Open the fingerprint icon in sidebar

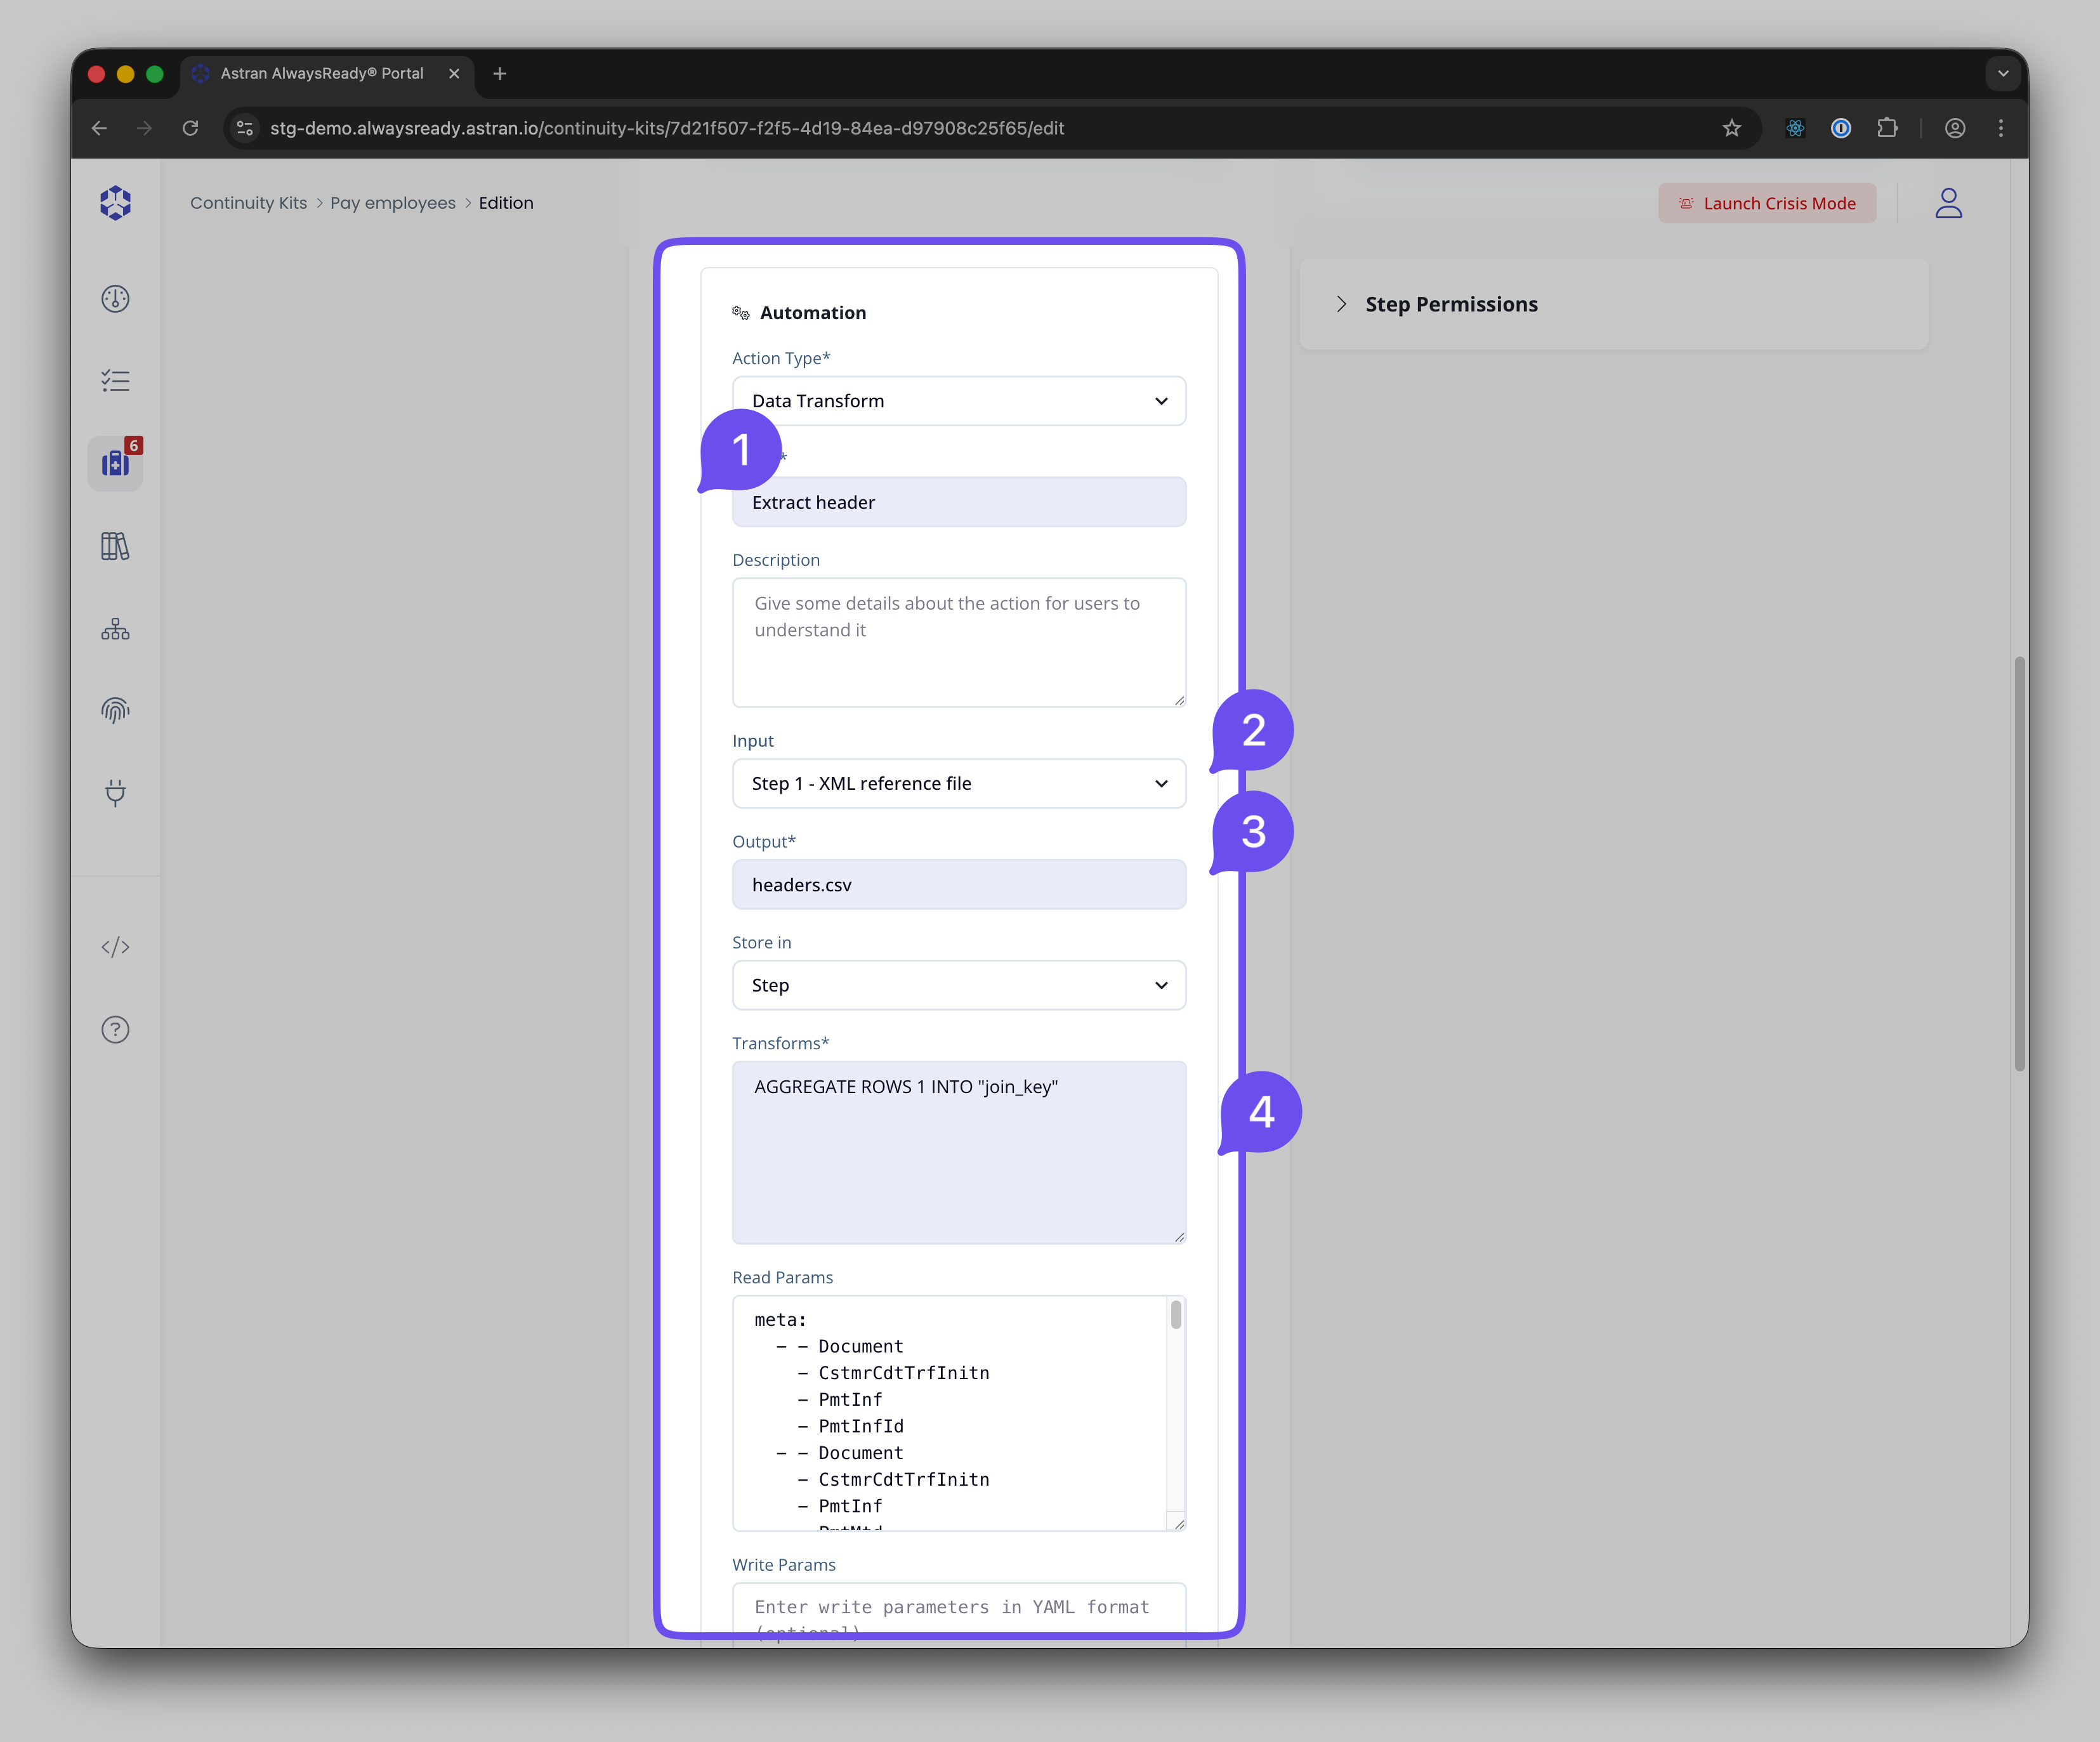(115, 711)
